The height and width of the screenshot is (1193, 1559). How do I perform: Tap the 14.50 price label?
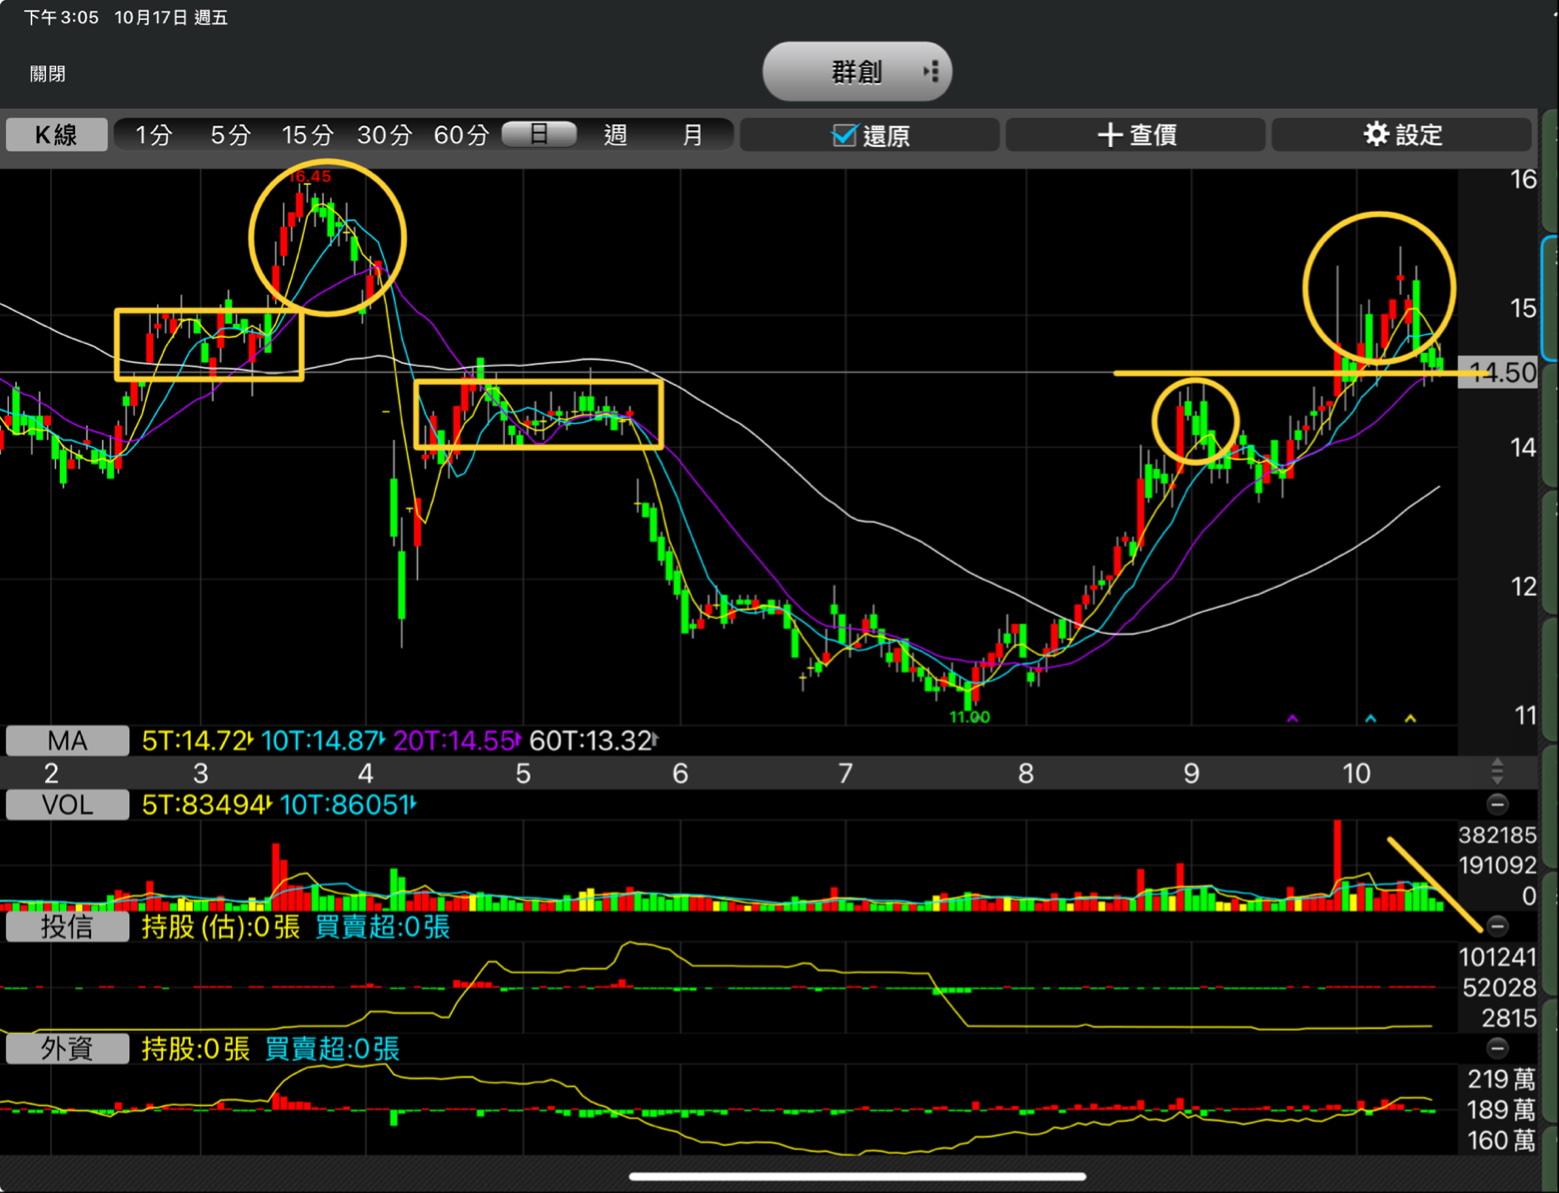pyautogui.click(x=1499, y=373)
